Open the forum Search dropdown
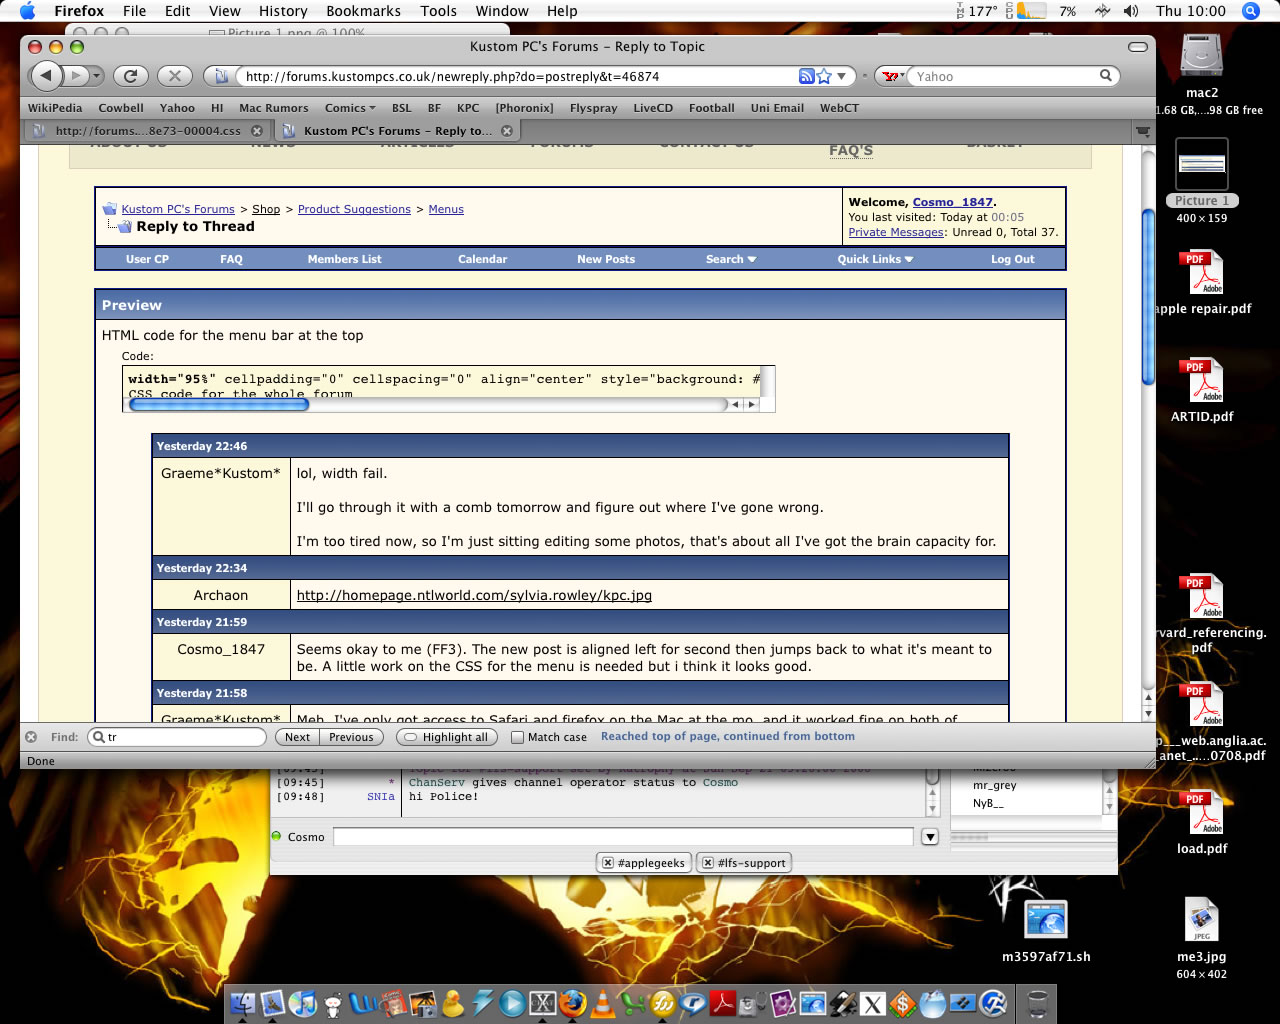The height and width of the screenshot is (1024, 1280). [730, 259]
